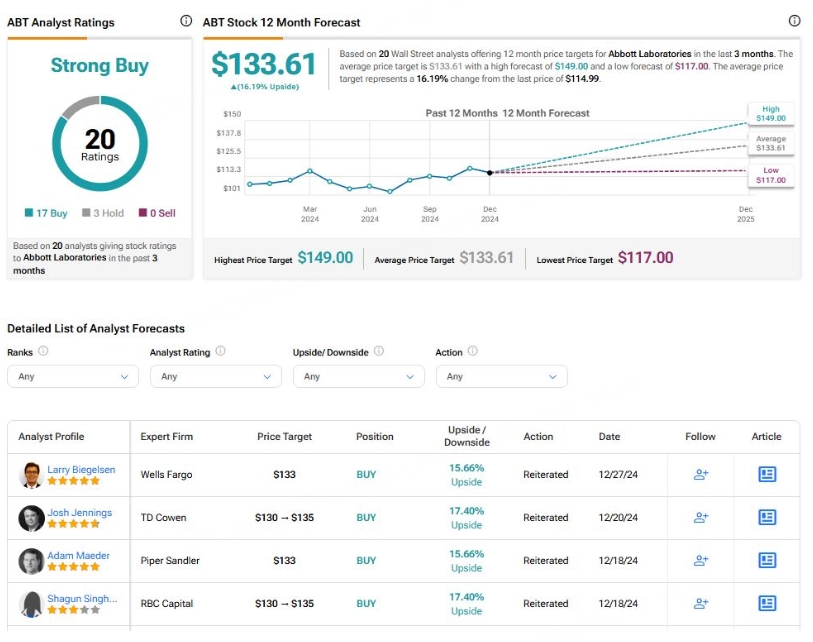Open the Analyst Rating dropdown
Image resolution: width=813 pixels, height=642 pixels.
(216, 376)
